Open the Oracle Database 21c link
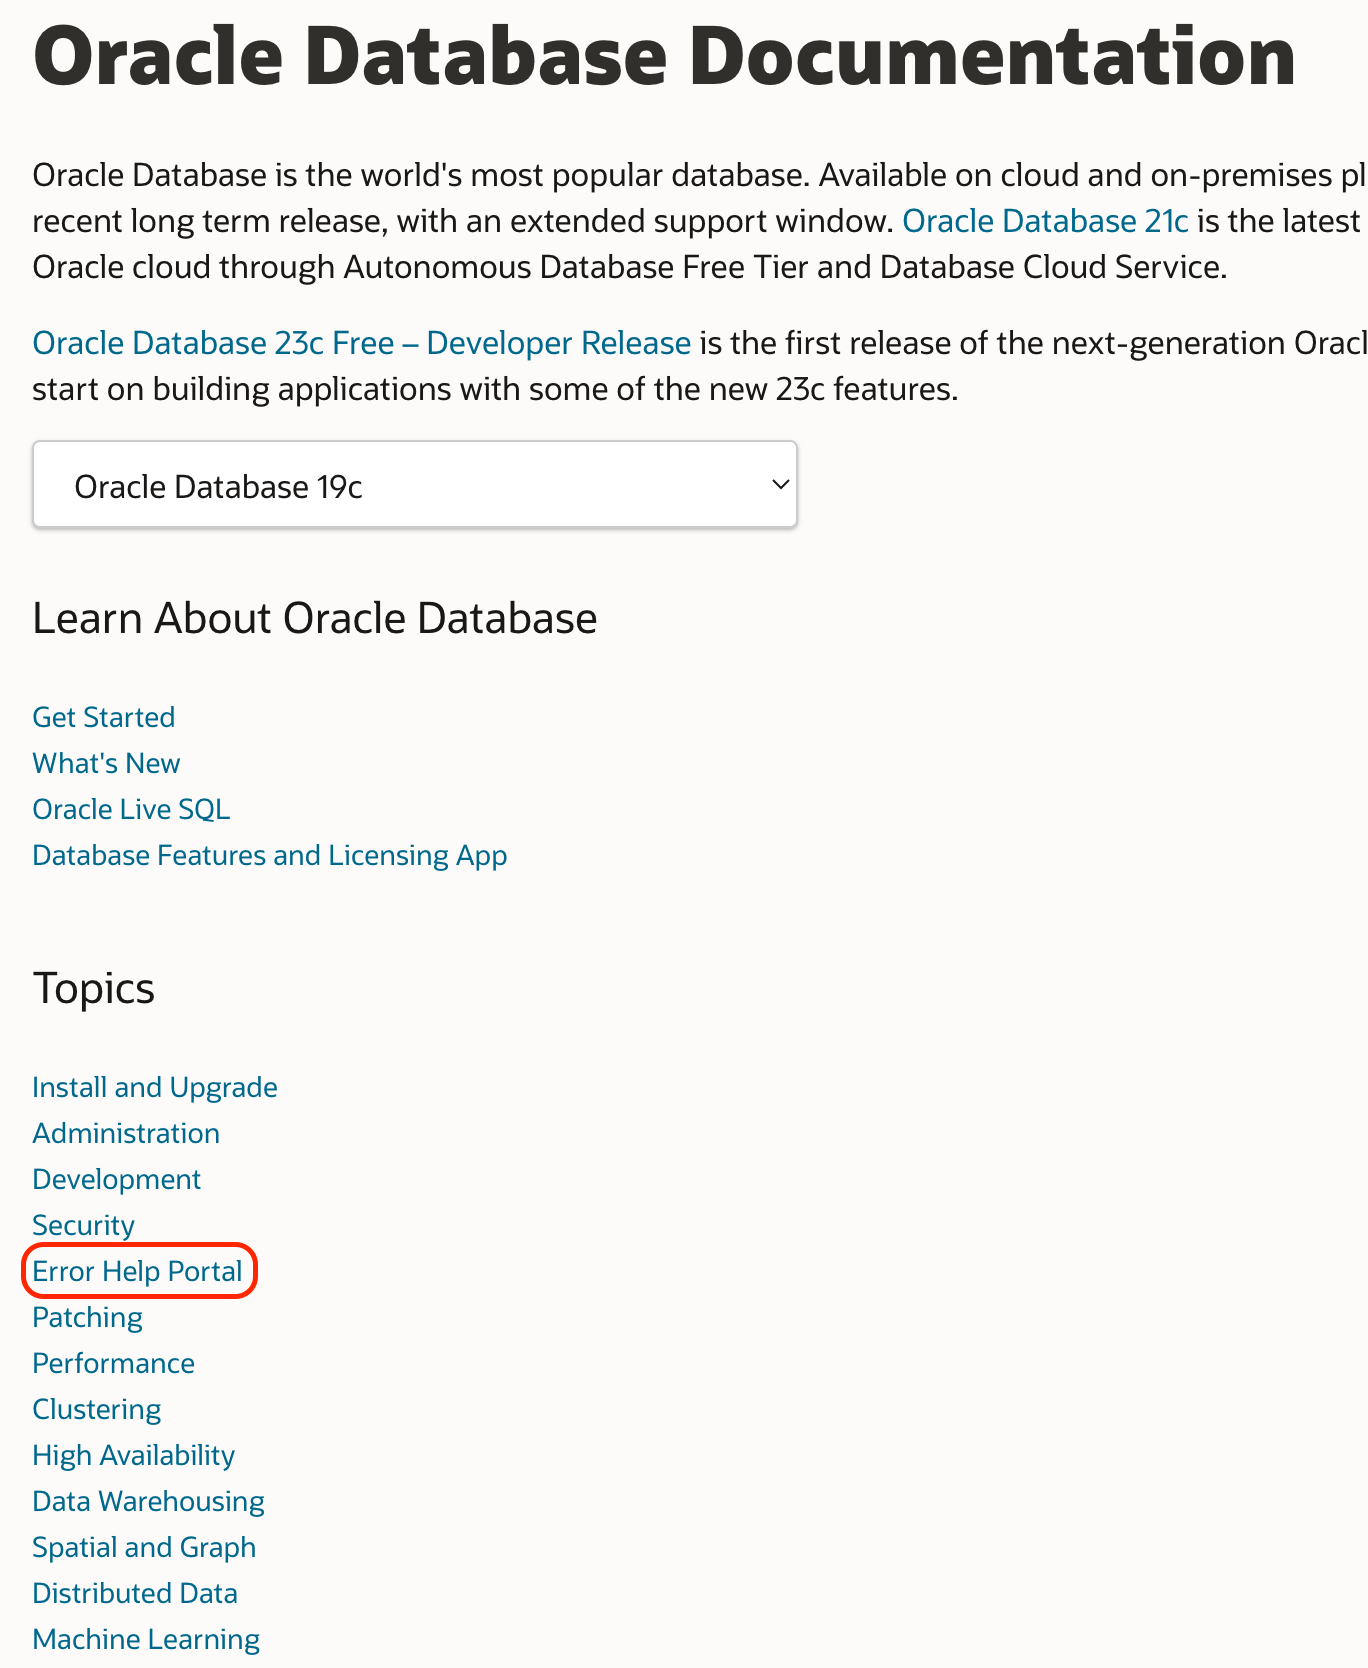Image resolution: width=1368 pixels, height=1668 pixels. (x=1045, y=221)
